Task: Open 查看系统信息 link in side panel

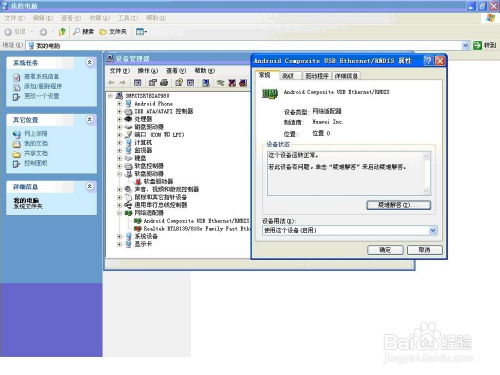Action: coord(41,77)
